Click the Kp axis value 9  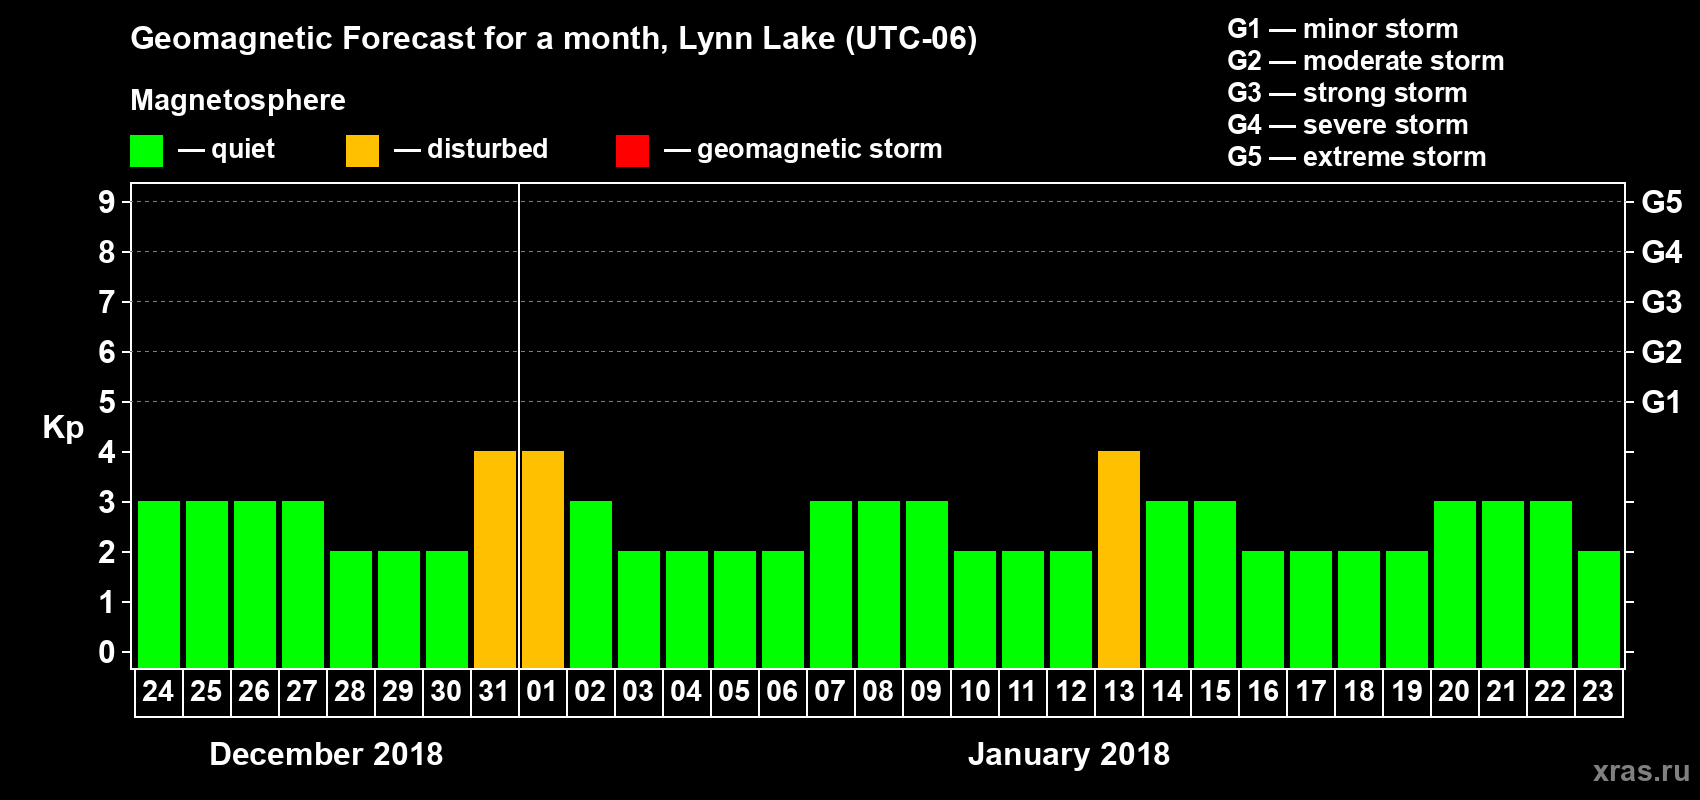tap(107, 202)
